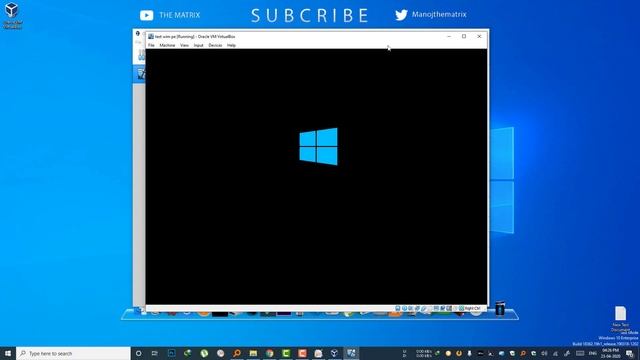The image size is (640, 360).
Task: Click the optical drive status icon
Action: tap(404, 308)
